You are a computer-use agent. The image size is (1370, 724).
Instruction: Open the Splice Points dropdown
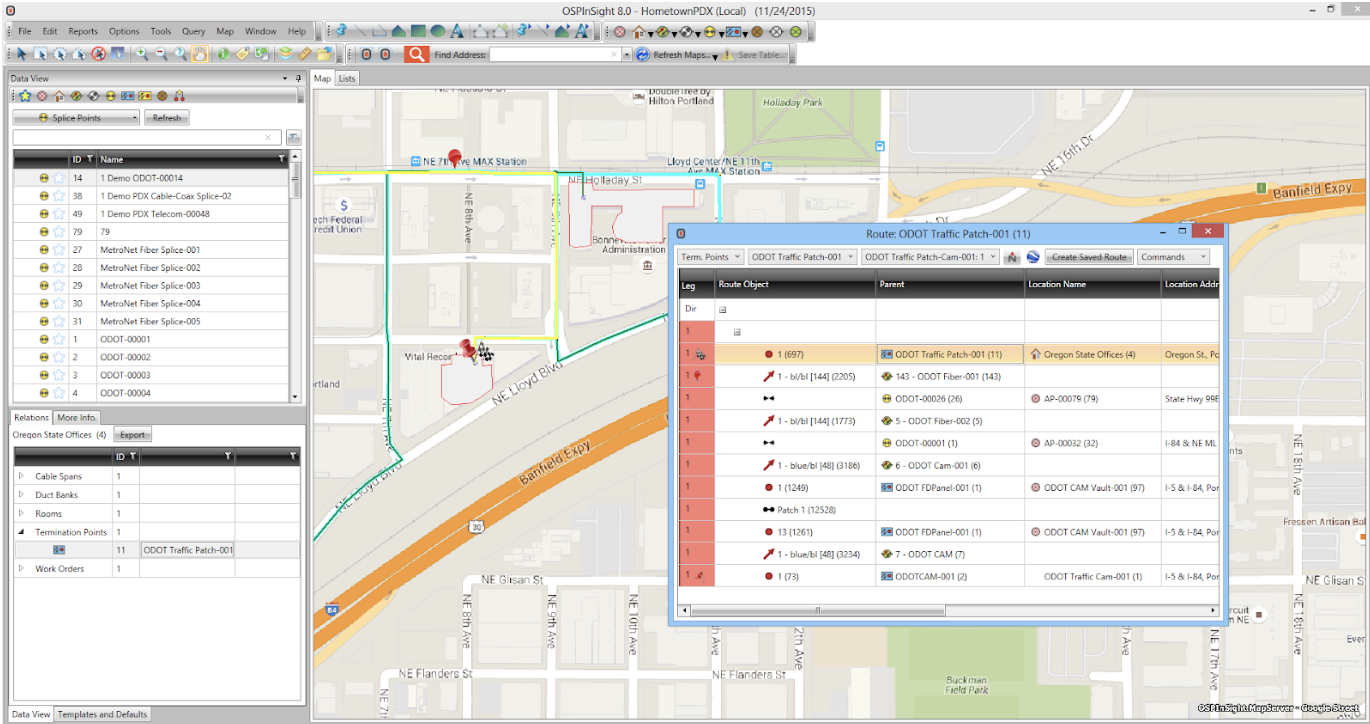point(77,118)
